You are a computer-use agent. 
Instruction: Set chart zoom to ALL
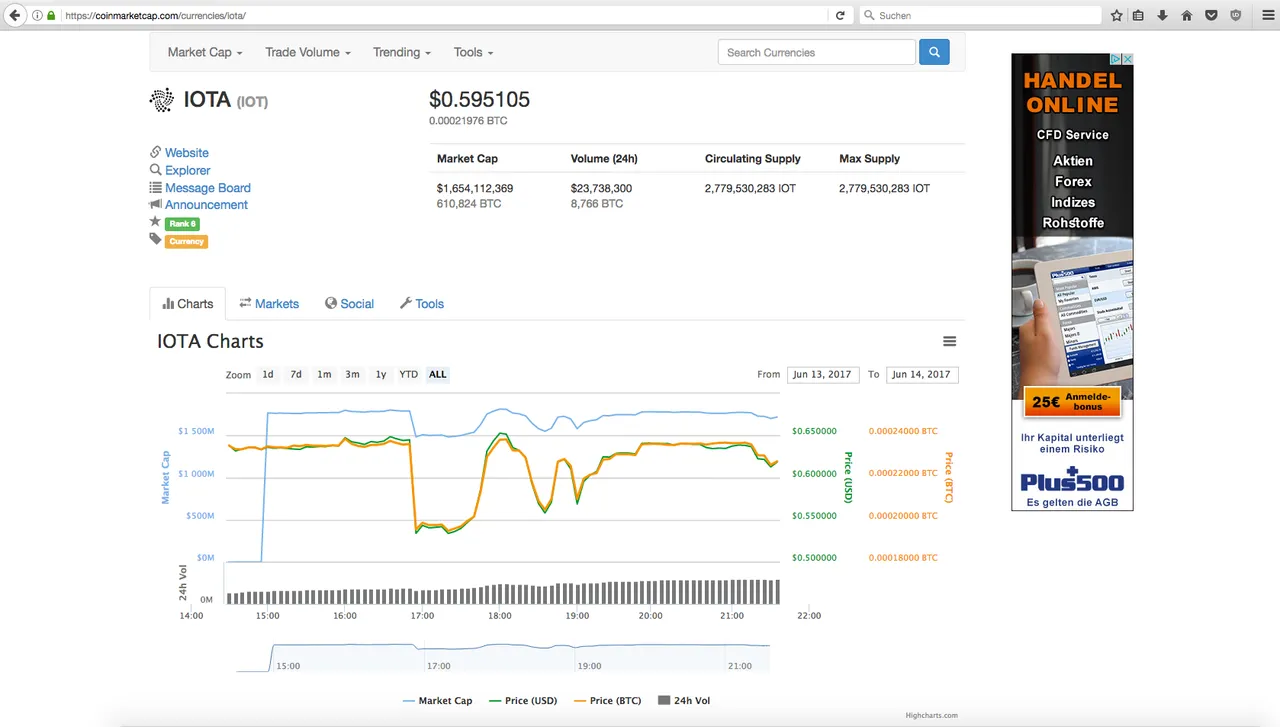[x=437, y=374]
